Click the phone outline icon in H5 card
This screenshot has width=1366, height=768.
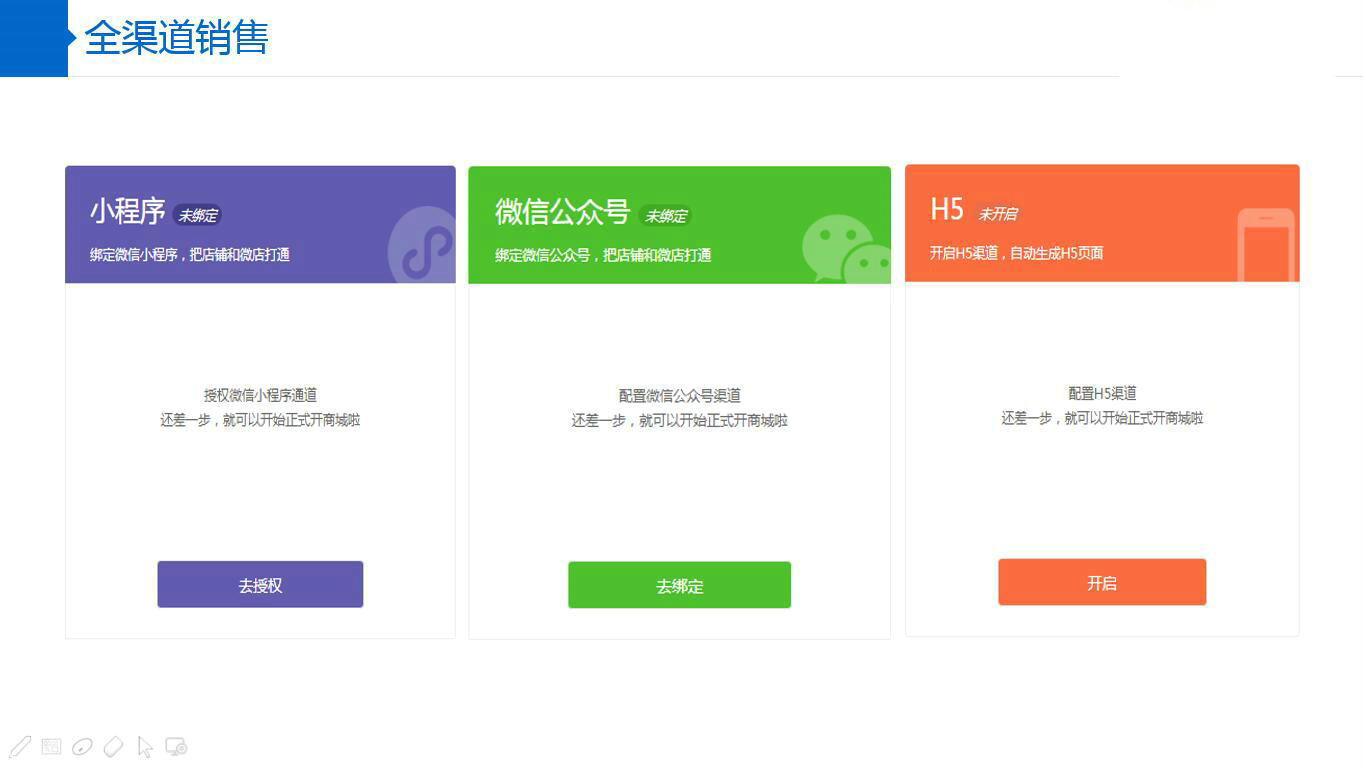pyautogui.click(x=1266, y=245)
